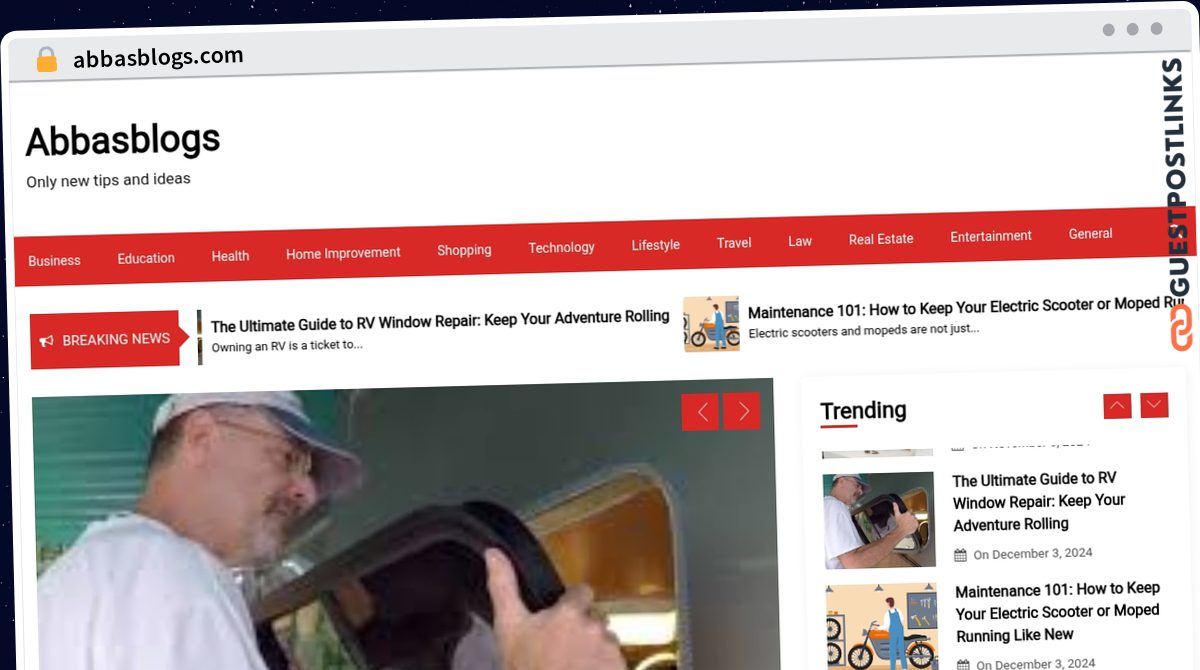Open the Business menu item

pyautogui.click(x=54, y=261)
